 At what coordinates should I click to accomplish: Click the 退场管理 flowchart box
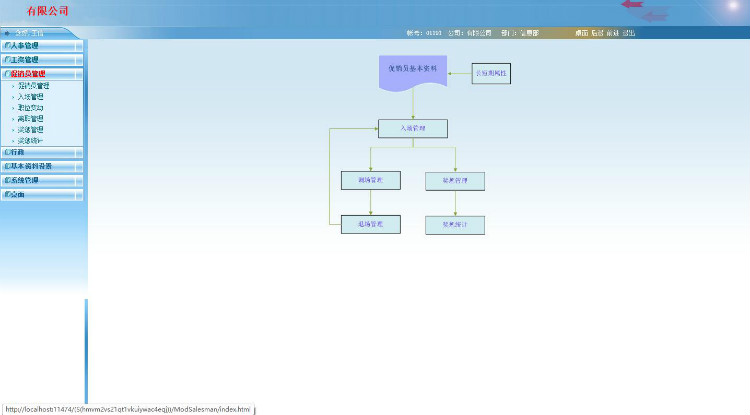[x=371, y=224]
